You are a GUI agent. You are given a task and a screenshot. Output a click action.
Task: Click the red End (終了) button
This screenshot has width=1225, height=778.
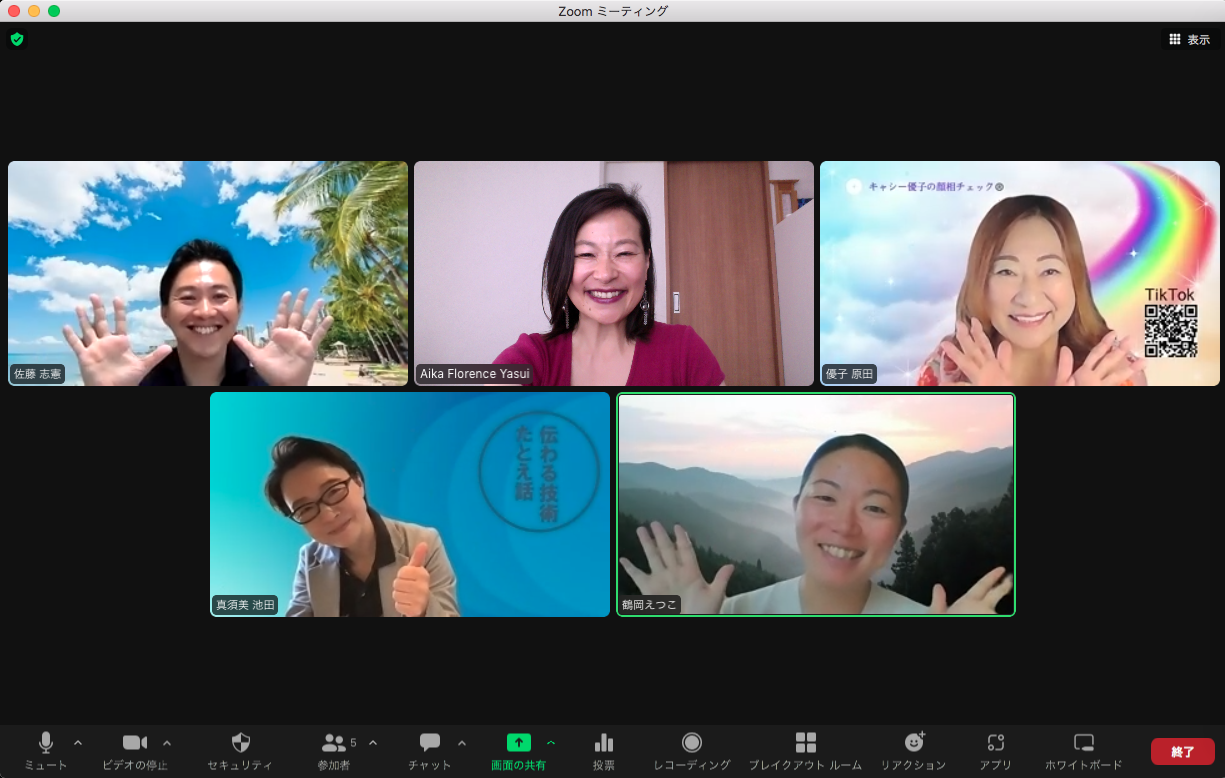1182,751
